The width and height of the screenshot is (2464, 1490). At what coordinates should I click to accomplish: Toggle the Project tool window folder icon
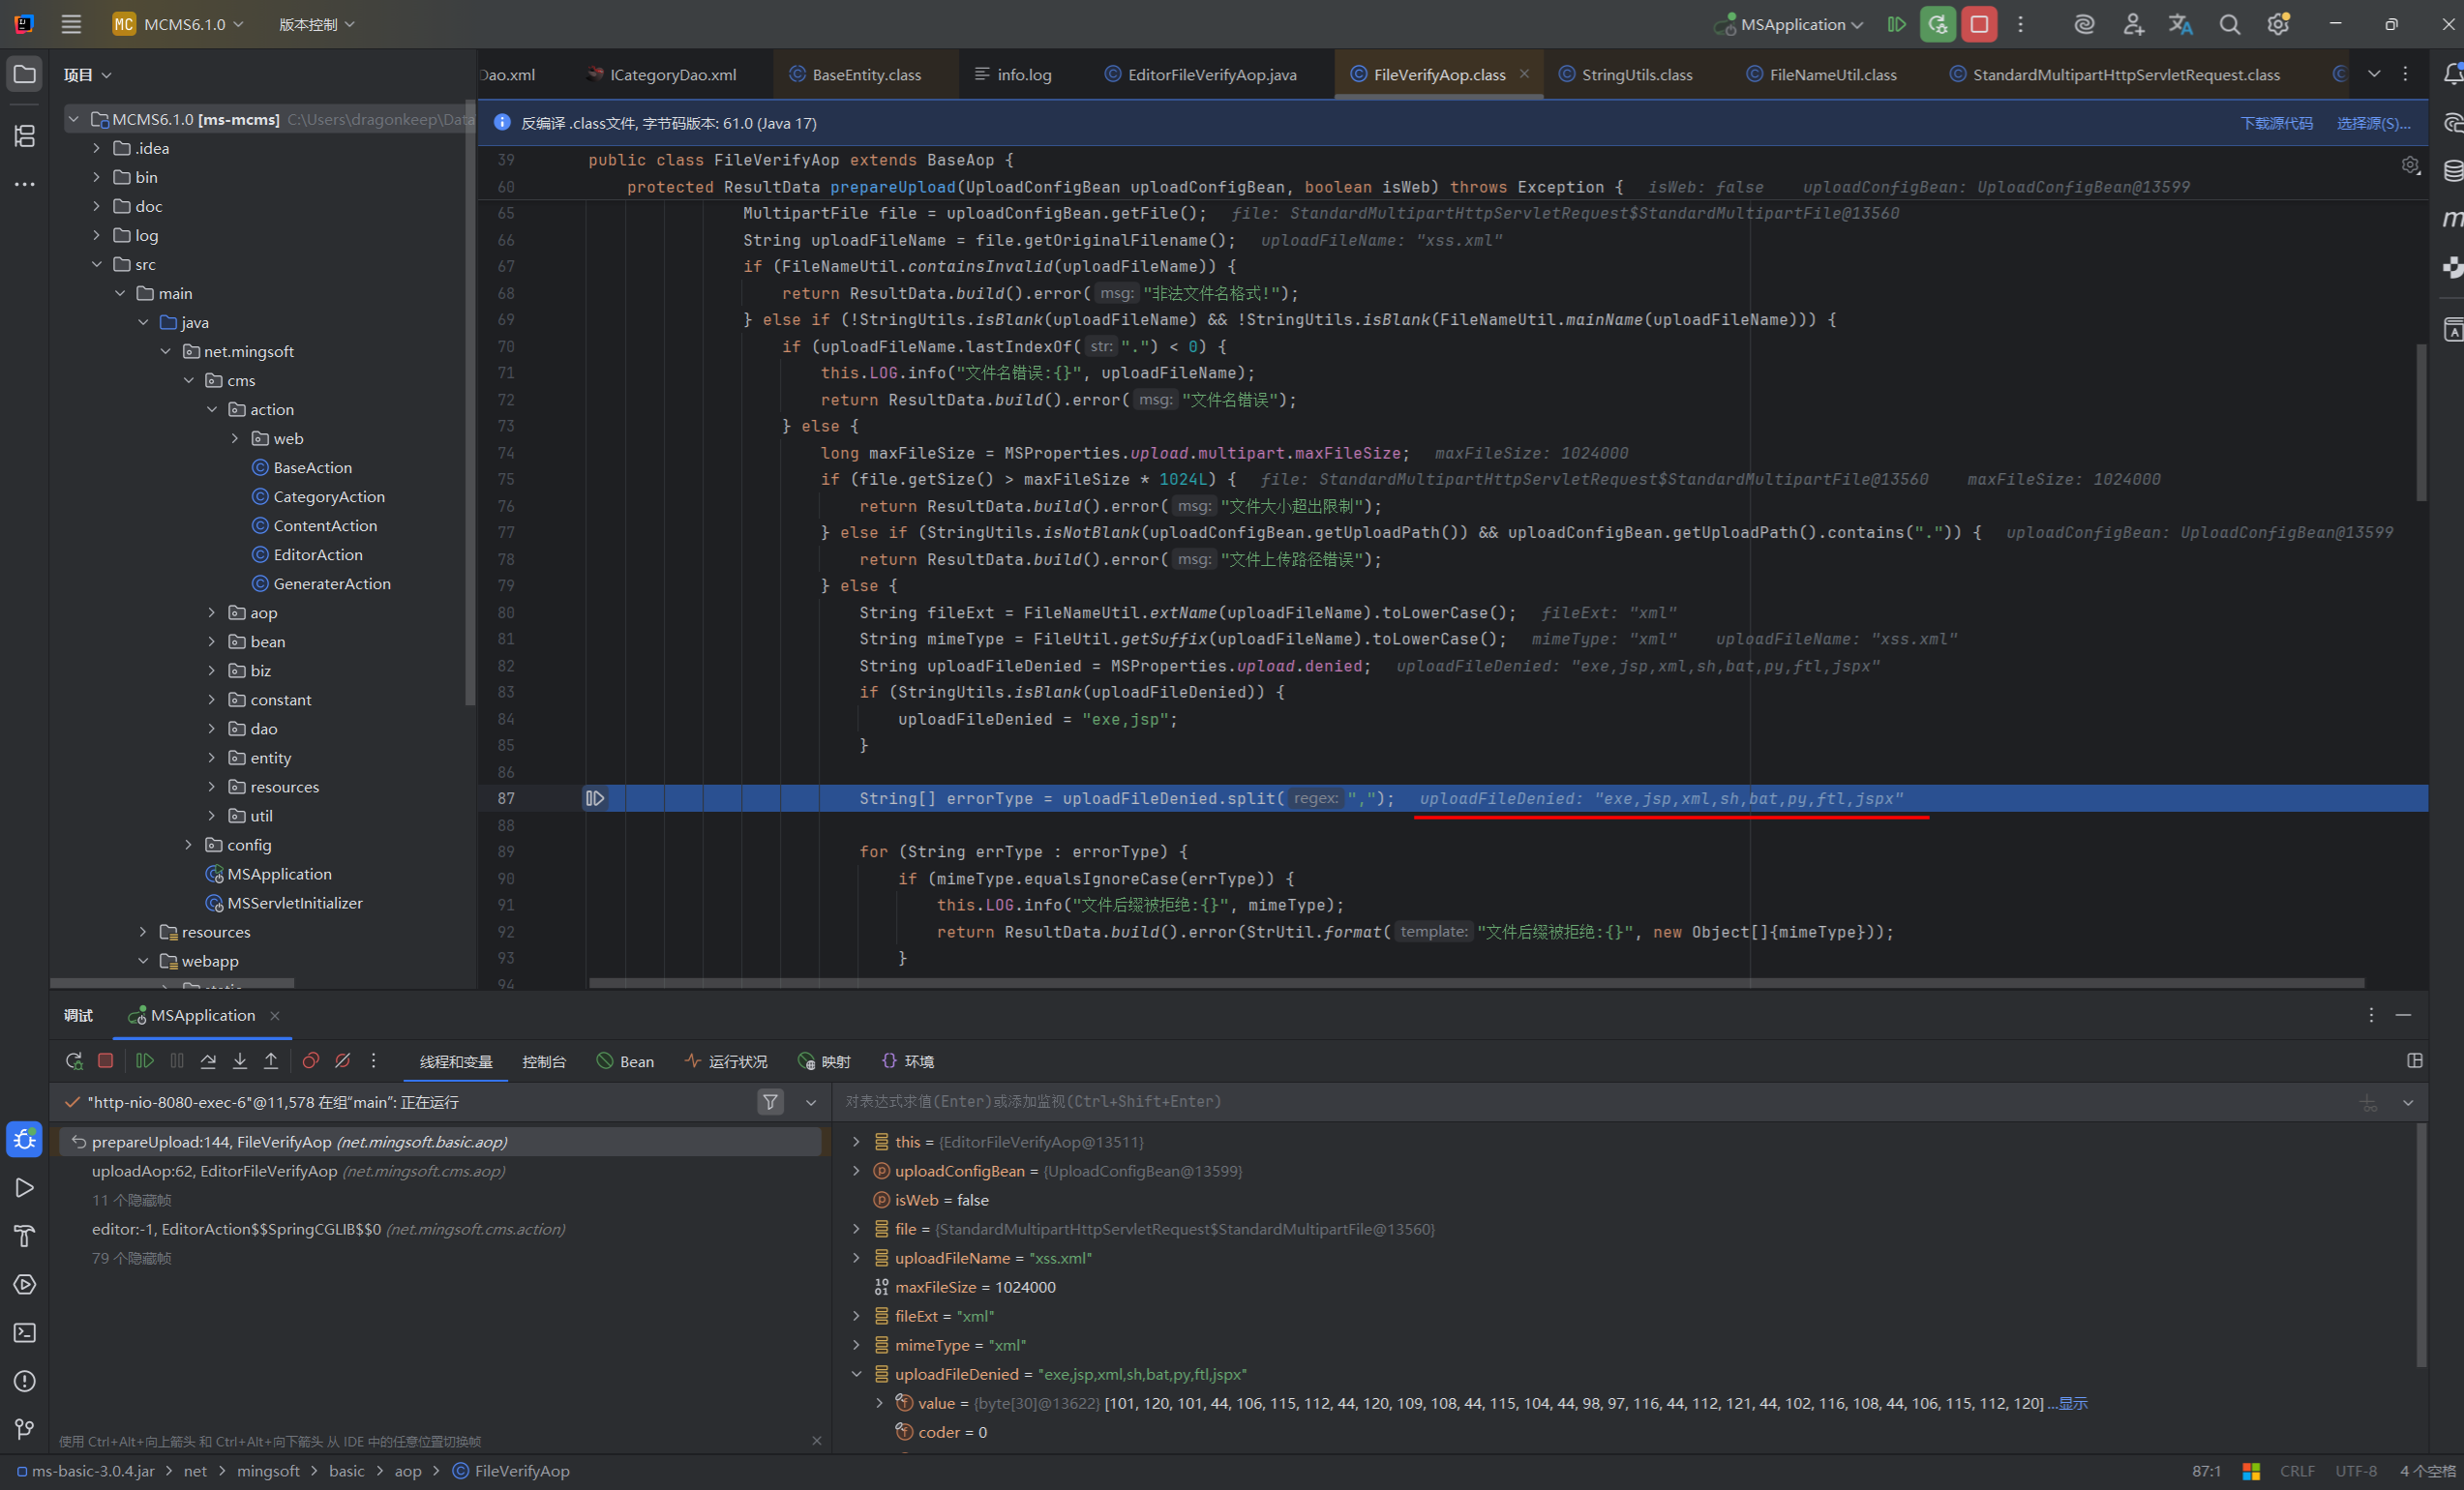click(x=25, y=75)
